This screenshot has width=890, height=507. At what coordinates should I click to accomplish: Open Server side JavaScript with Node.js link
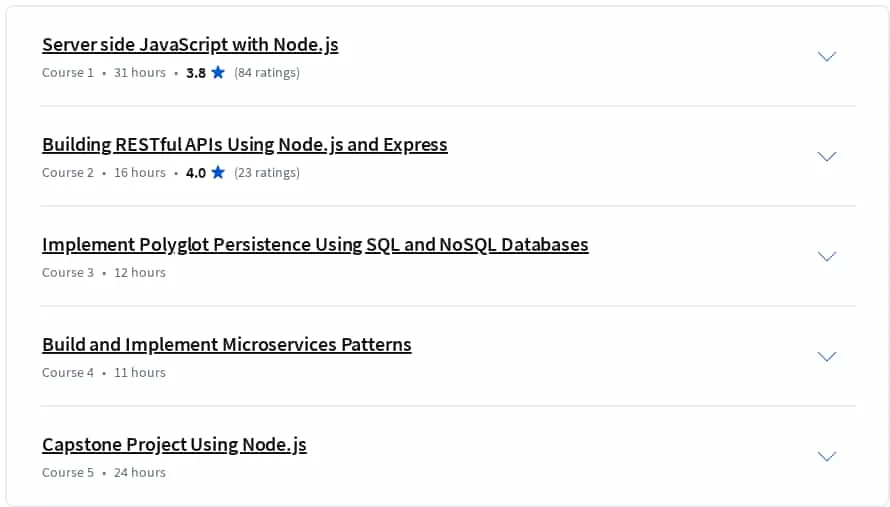[x=190, y=45]
